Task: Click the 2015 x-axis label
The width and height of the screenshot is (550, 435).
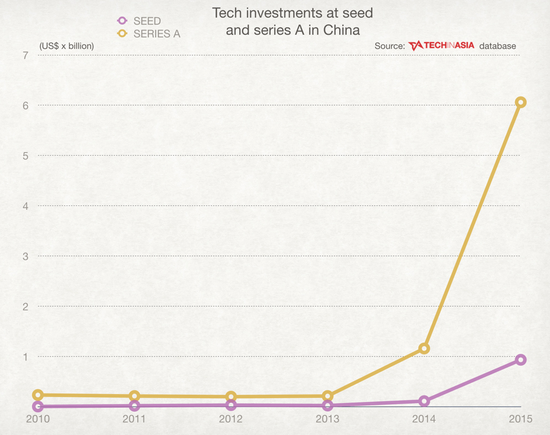Action: point(521,419)
